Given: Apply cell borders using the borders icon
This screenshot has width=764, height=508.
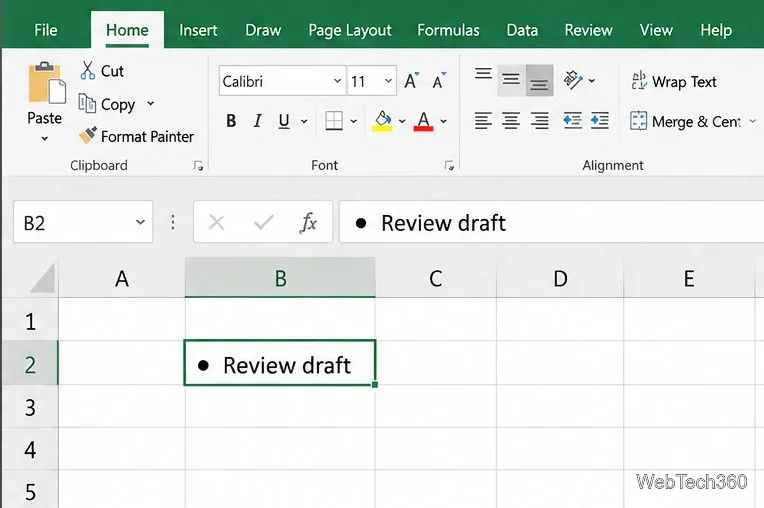Looking at the screenshot, I should pos(334,121).
